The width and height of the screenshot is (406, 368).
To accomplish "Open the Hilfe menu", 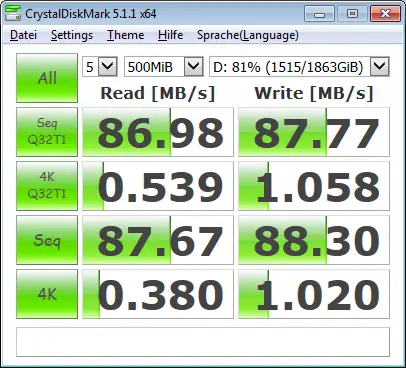I will (x=171, y=35).
